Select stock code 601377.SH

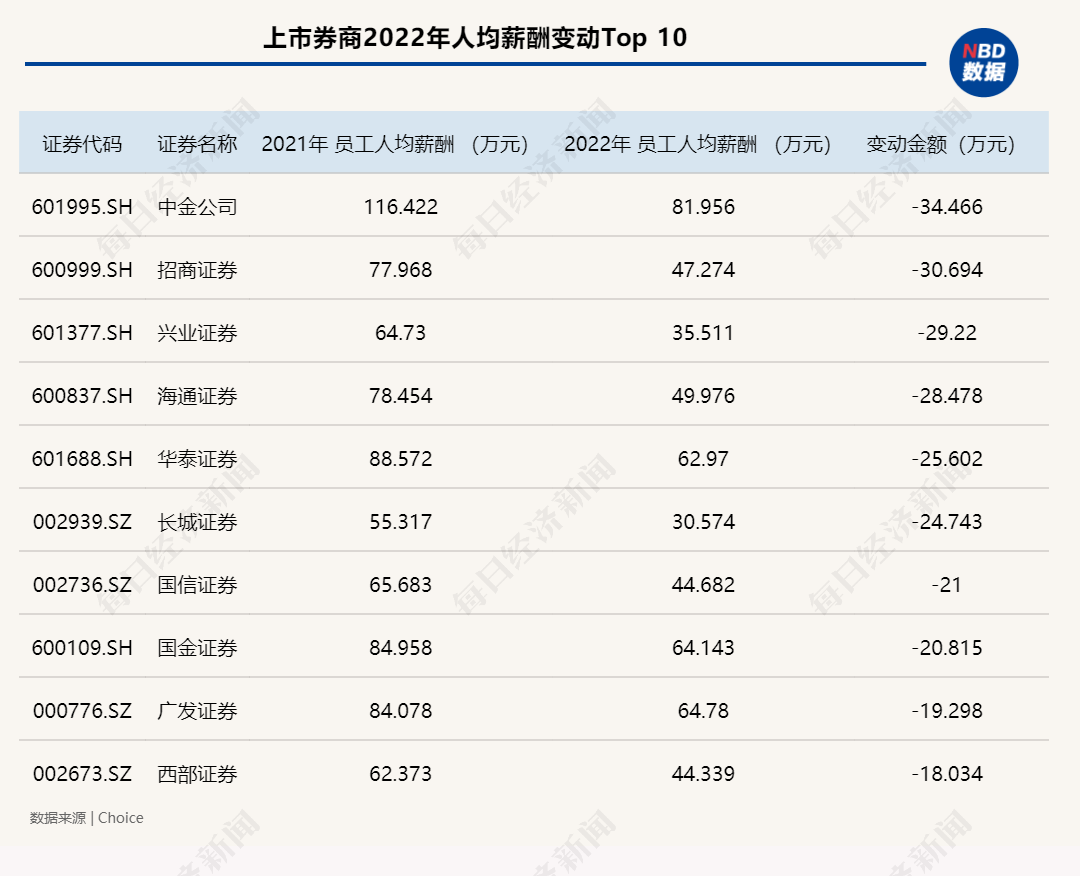(82, 333)
